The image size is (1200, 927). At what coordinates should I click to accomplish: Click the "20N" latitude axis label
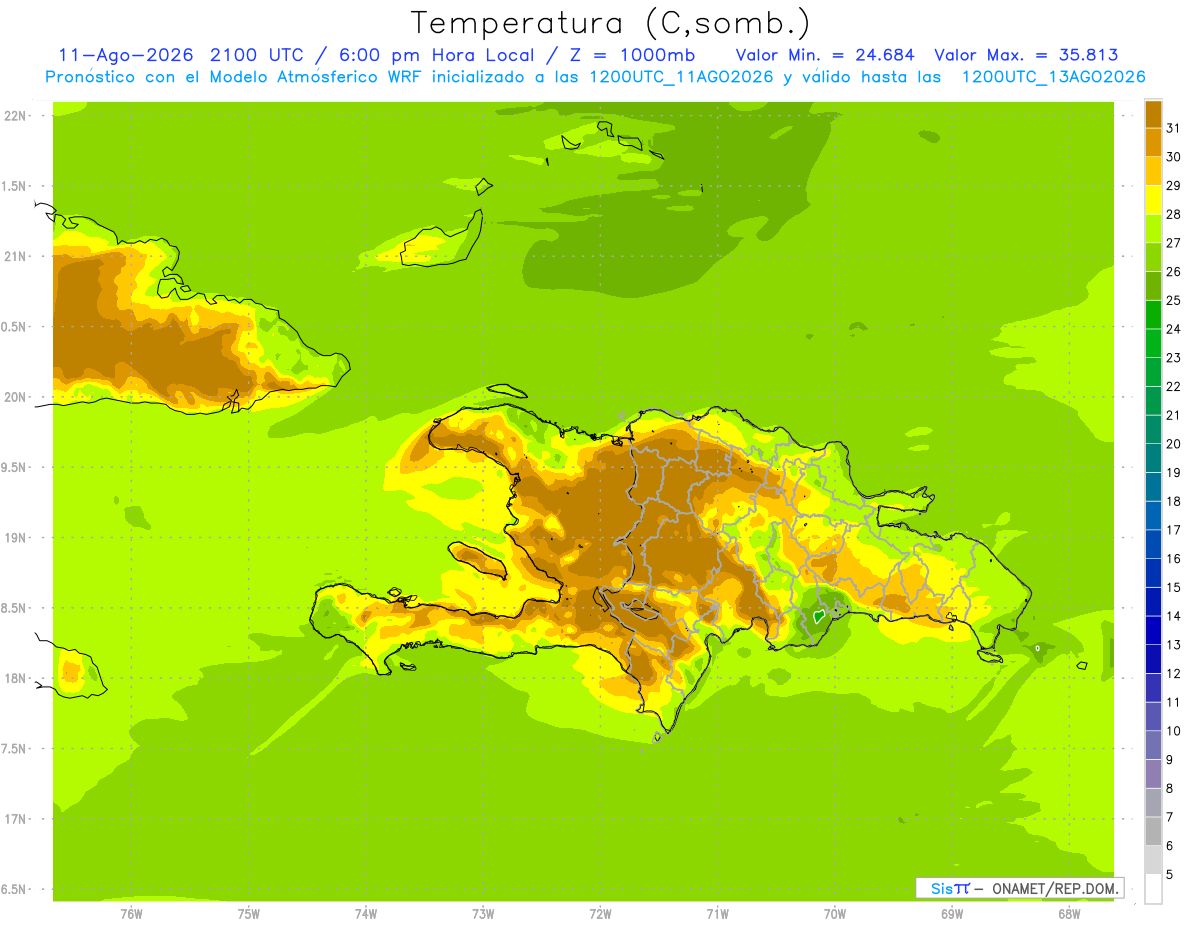coord(15,397)
